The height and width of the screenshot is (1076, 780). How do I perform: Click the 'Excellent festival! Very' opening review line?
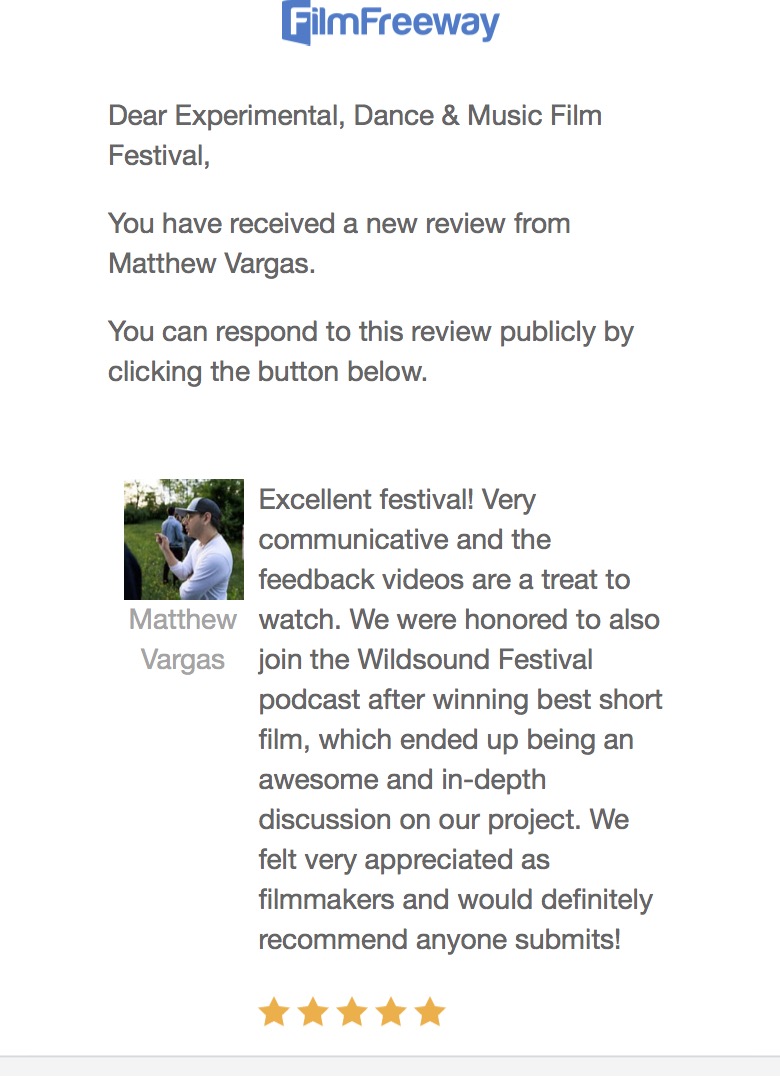(397, 499)
